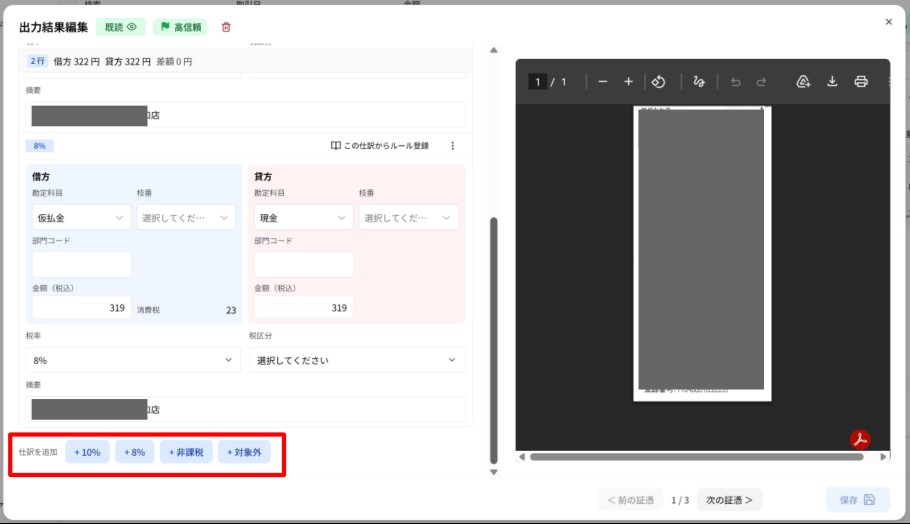Open the 税率 dropdown showing 8%
This screenshot has width=910, height=524.
(x=133, y=360)
